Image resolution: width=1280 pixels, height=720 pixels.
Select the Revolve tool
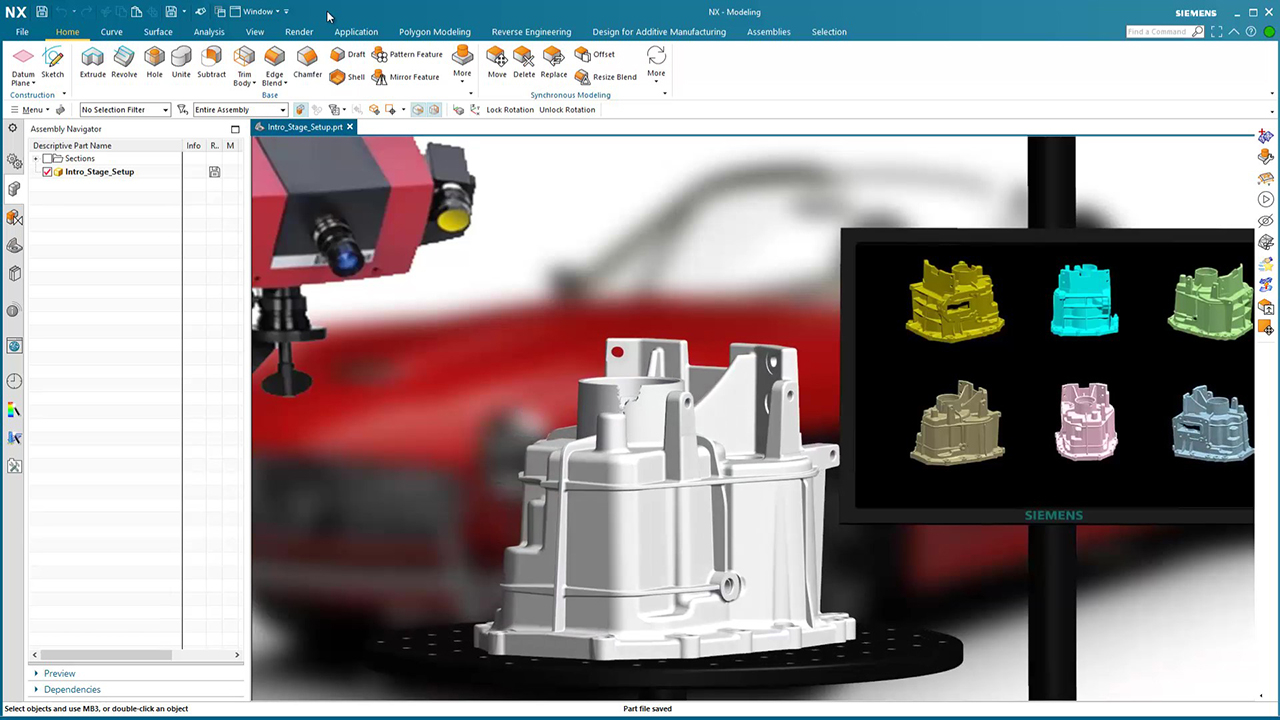point(124,62)
